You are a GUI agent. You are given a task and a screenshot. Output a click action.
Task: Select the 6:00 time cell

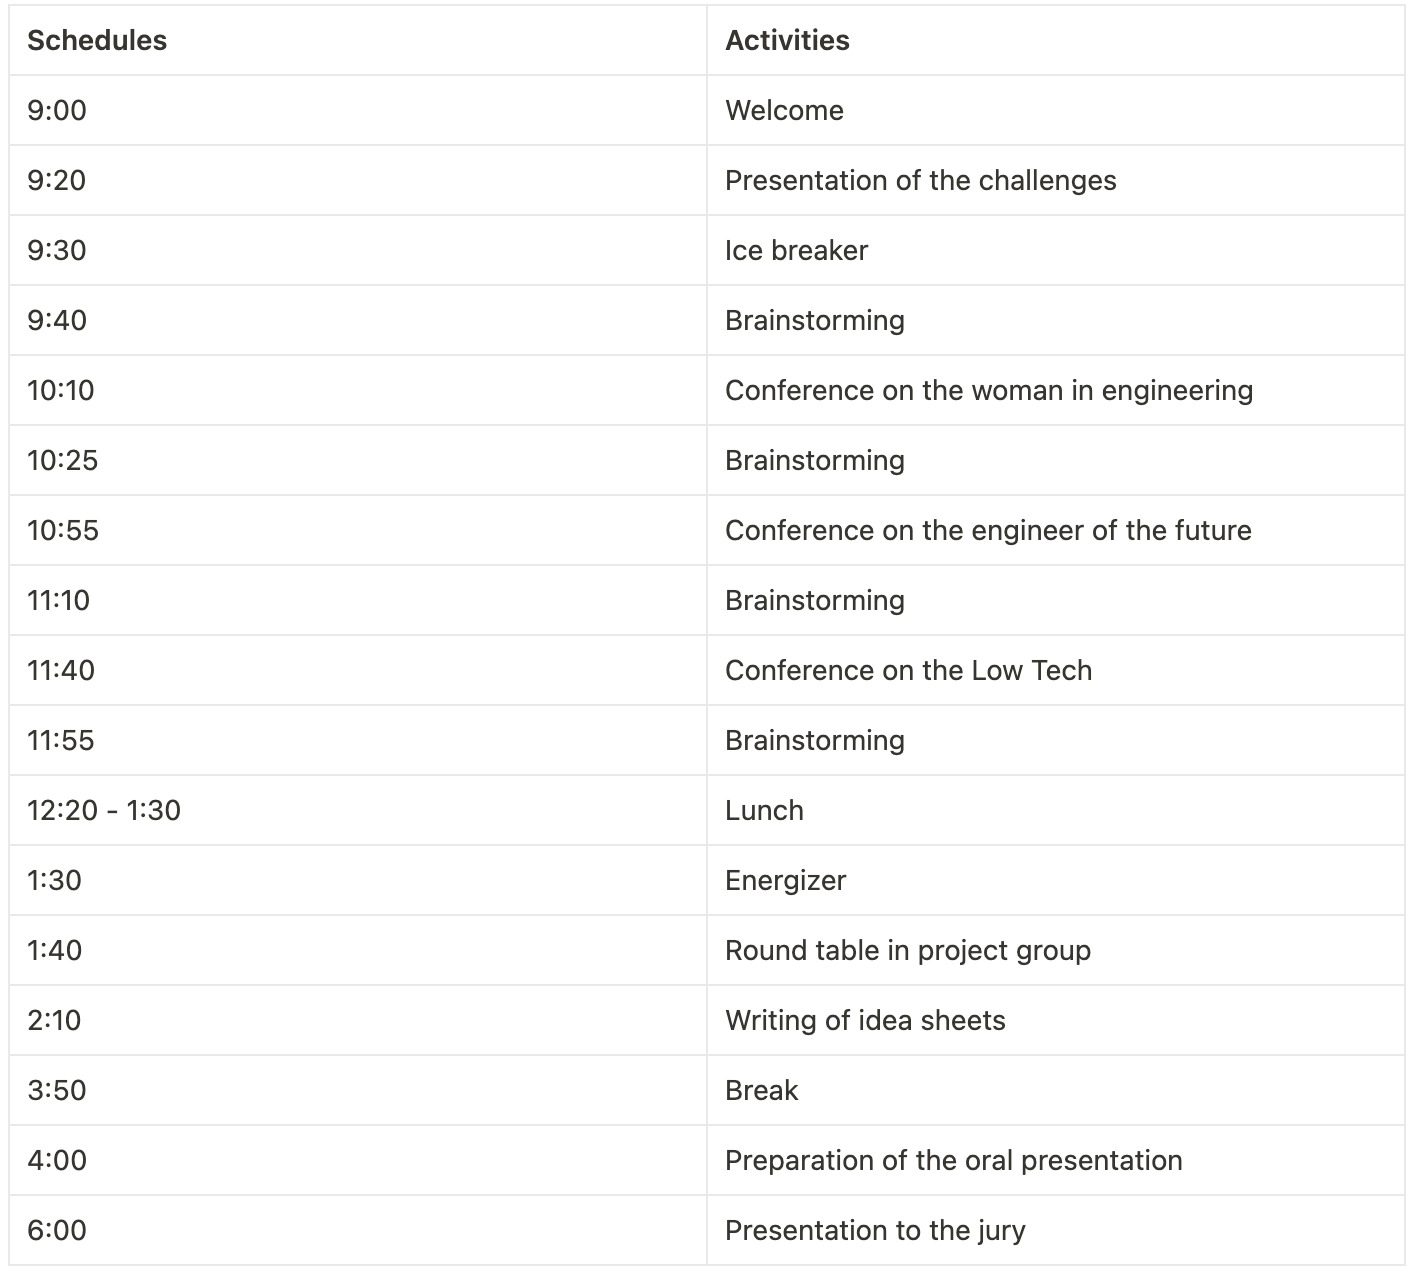pos(358,1230)
